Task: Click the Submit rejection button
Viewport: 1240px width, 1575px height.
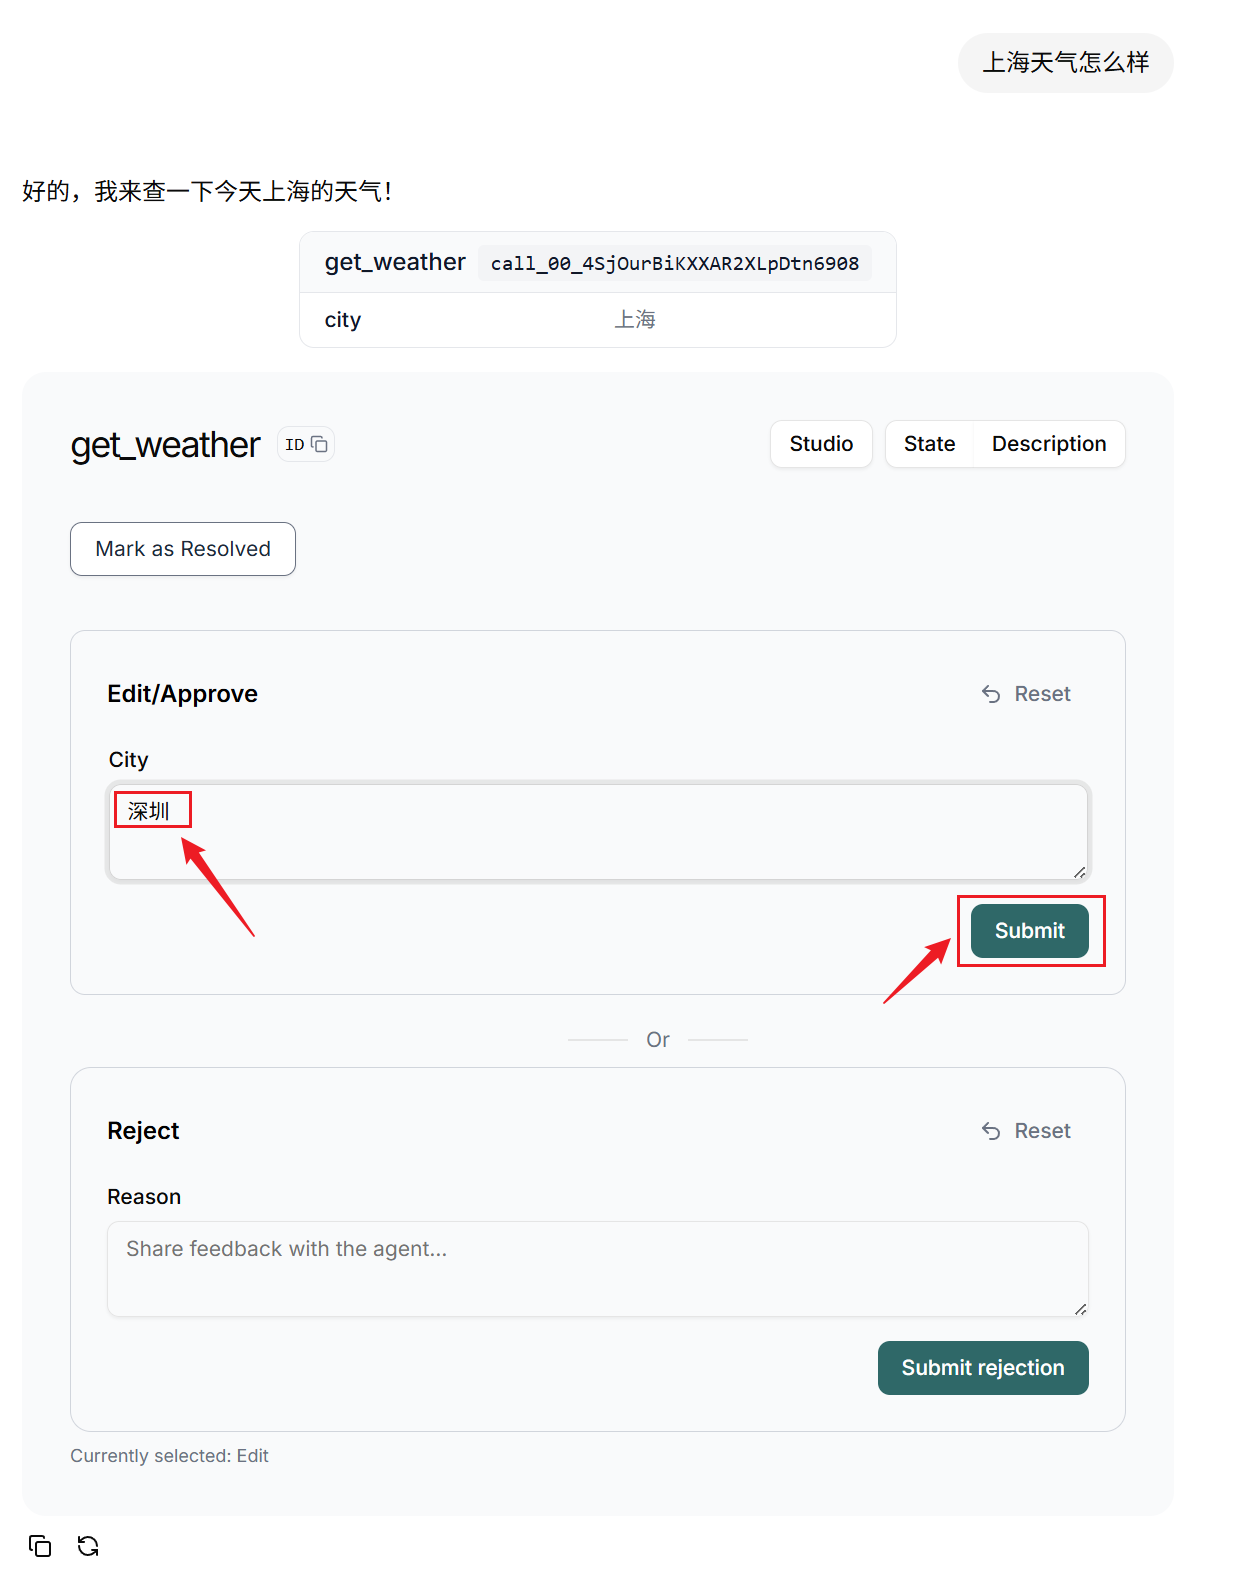Action: 983,1368
